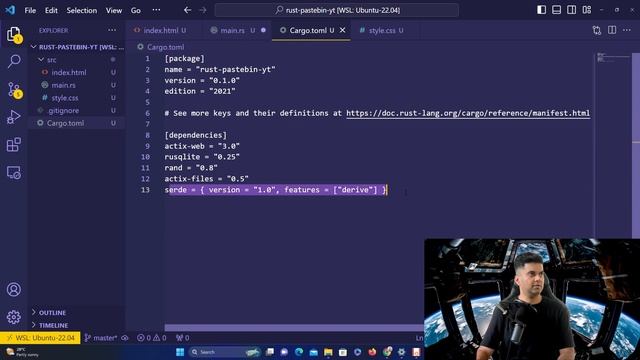Viewport: 640px width, 360px height.
Task: Toggle the primary side bar layout icon
Action: (x=541, y=10)
